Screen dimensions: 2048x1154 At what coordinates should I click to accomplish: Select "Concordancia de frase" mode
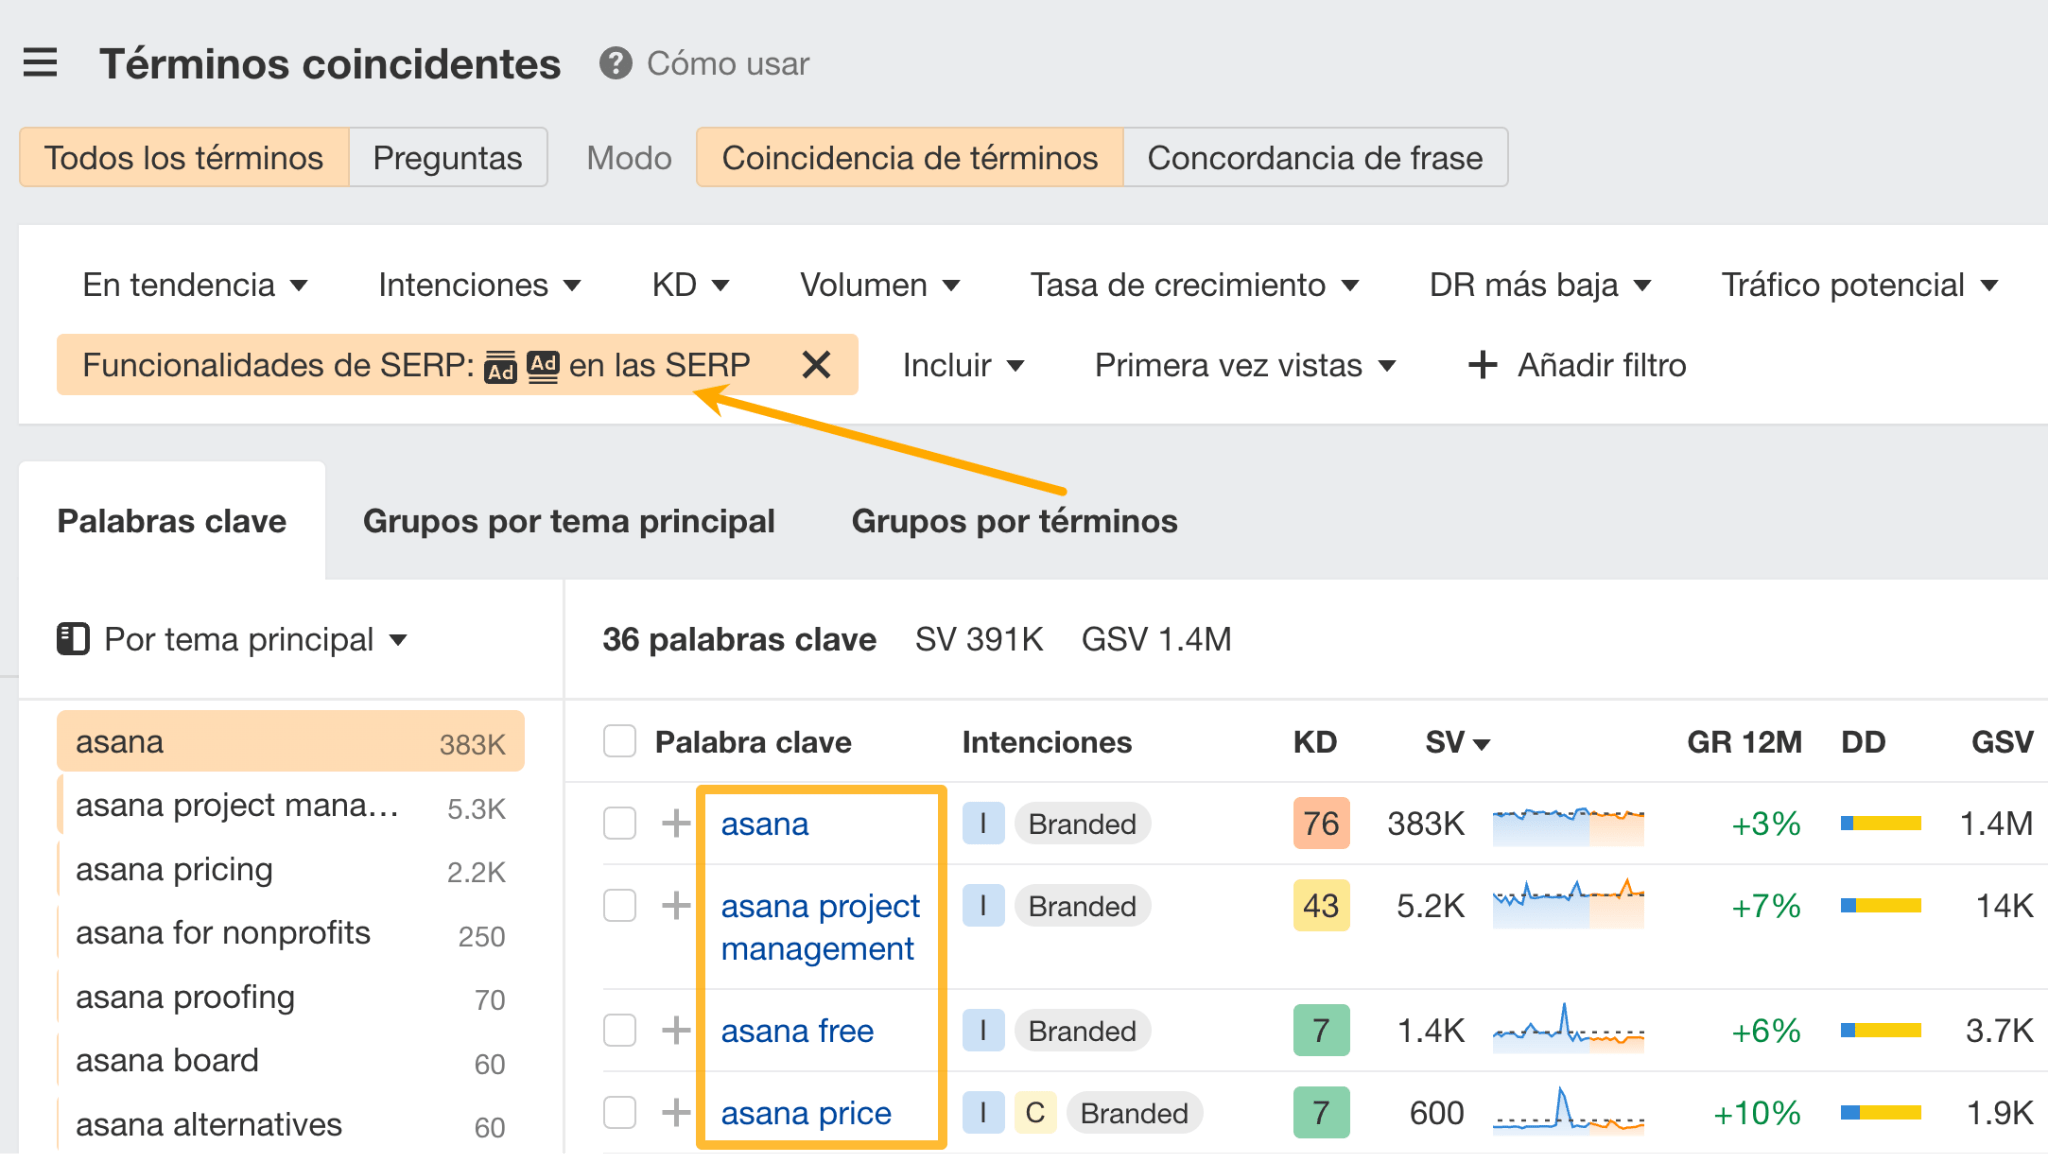tap(1316, 156)
